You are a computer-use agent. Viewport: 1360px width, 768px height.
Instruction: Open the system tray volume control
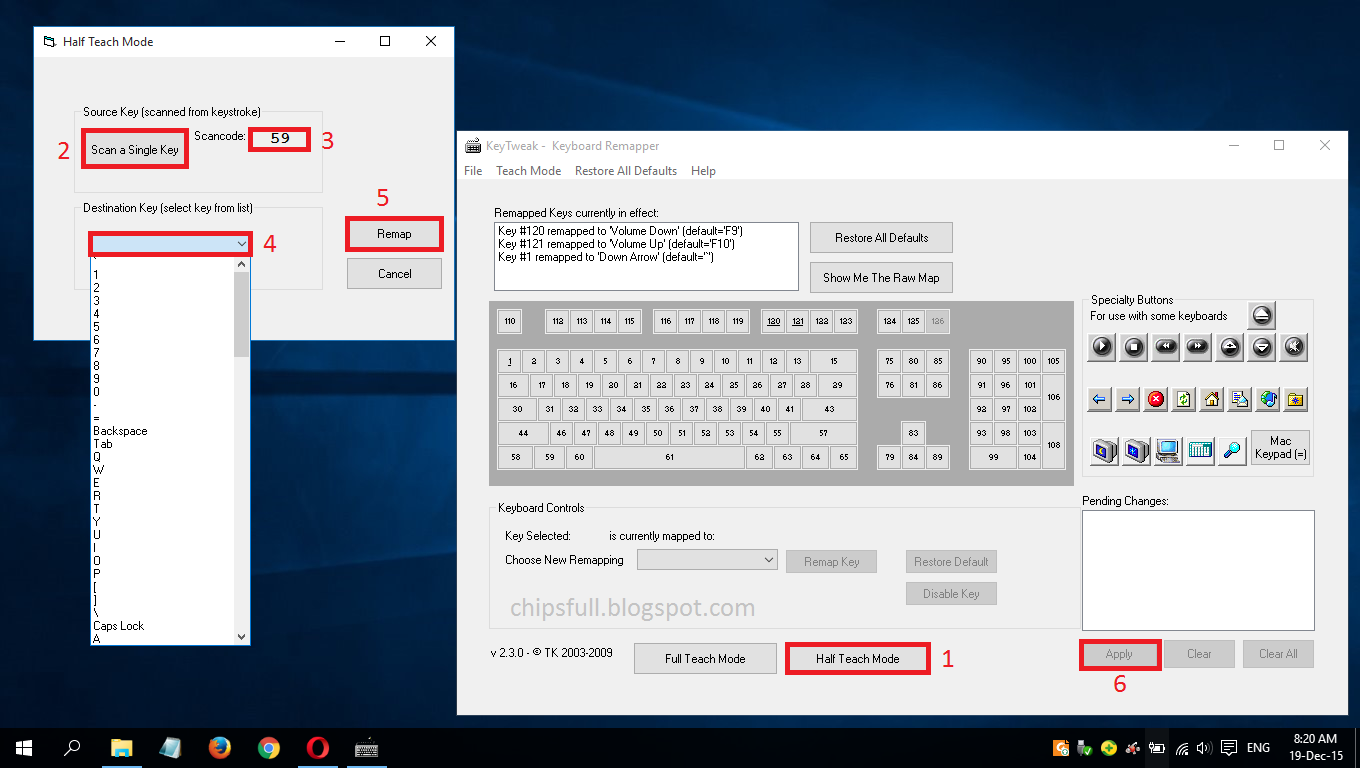1203,747
